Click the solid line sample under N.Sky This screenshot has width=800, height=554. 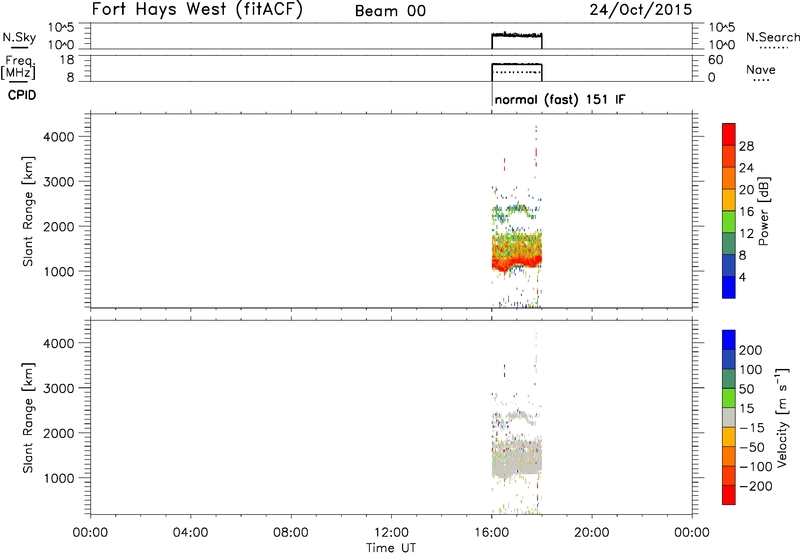pyautogui.click(x=19, y=47)
